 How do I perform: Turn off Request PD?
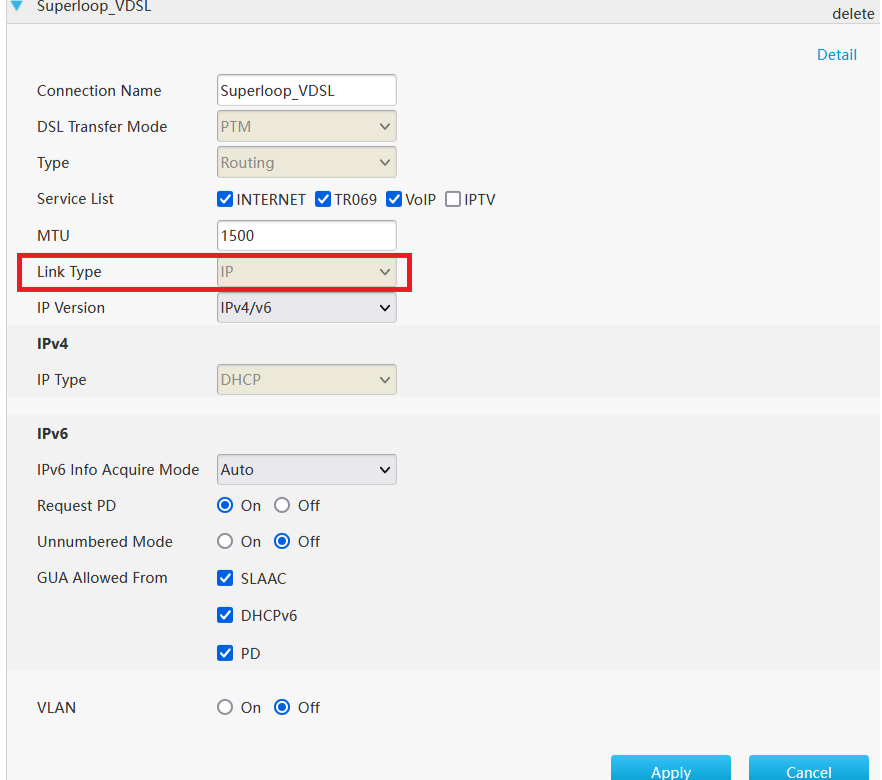pos(281,505)
